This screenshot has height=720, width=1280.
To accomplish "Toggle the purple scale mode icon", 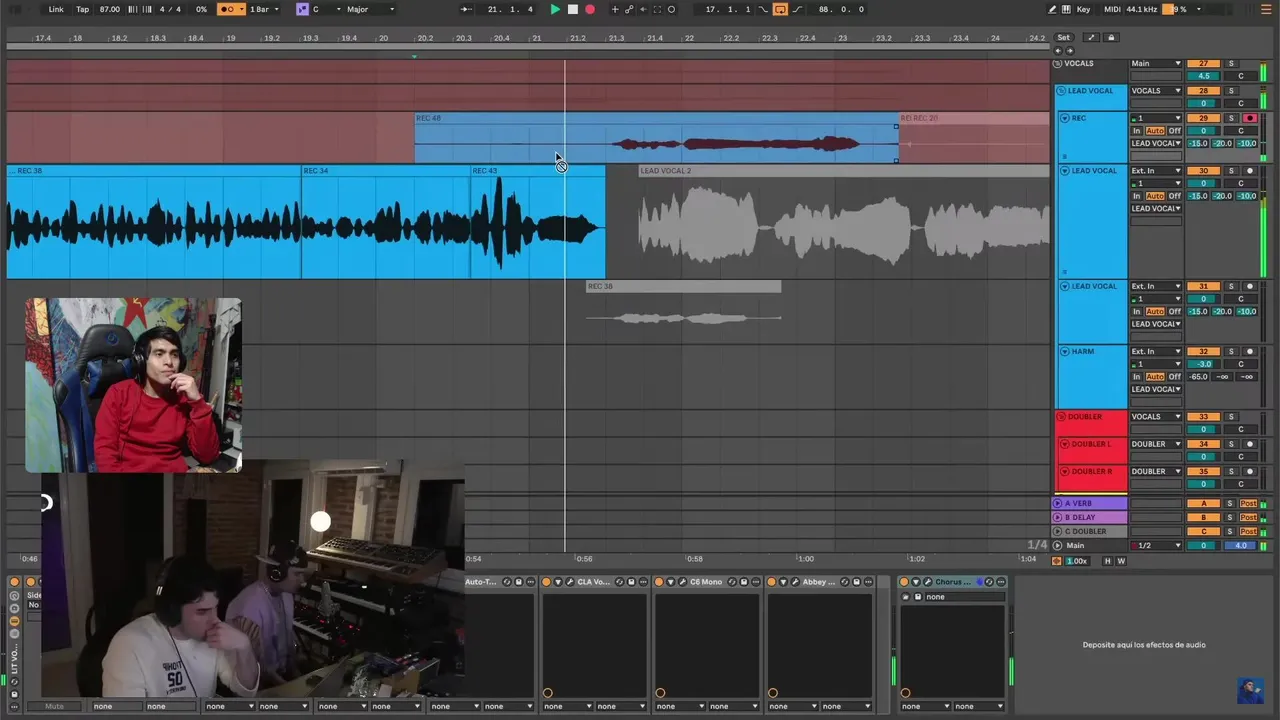I will click(x=302, y=9).
